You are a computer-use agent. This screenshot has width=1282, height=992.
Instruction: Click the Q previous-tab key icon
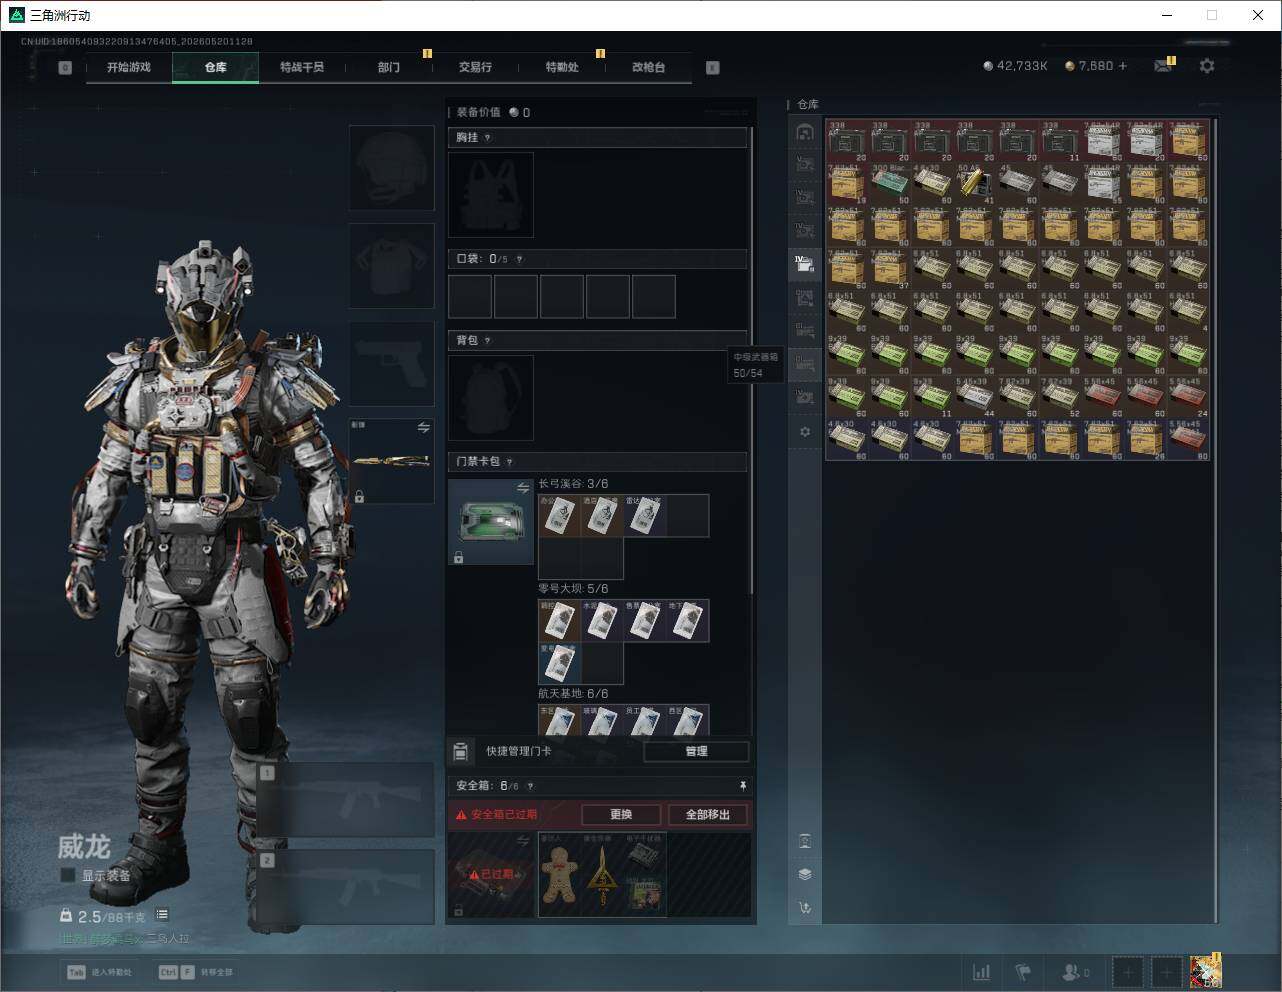[65, 68]
